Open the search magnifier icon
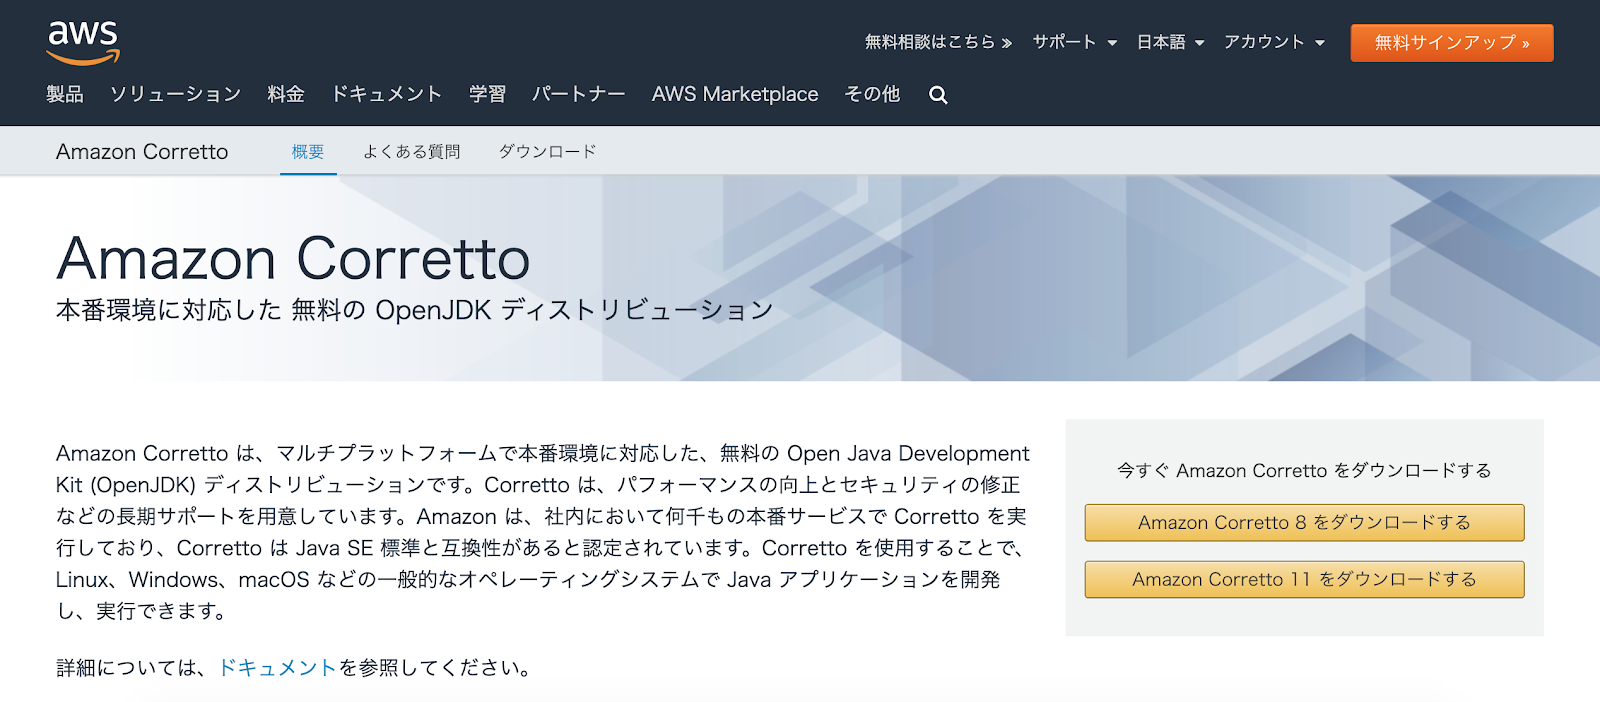 tap(938, 95)
